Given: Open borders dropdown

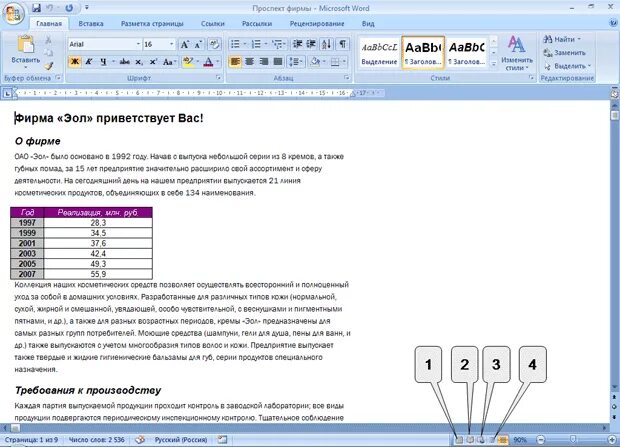Looking at the screenshot, I should tap(344, 62).
